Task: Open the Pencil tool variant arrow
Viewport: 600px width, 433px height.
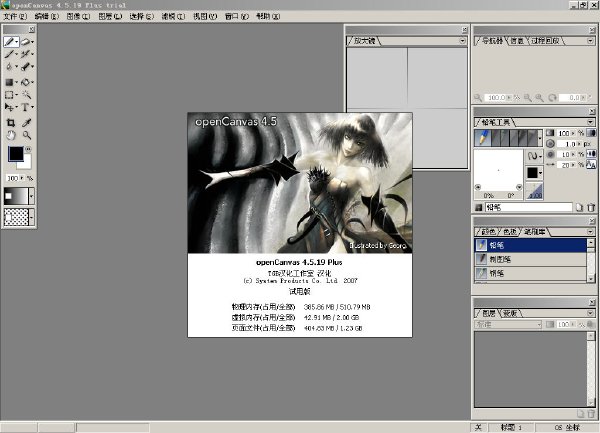Action: (x=16, y=42)
